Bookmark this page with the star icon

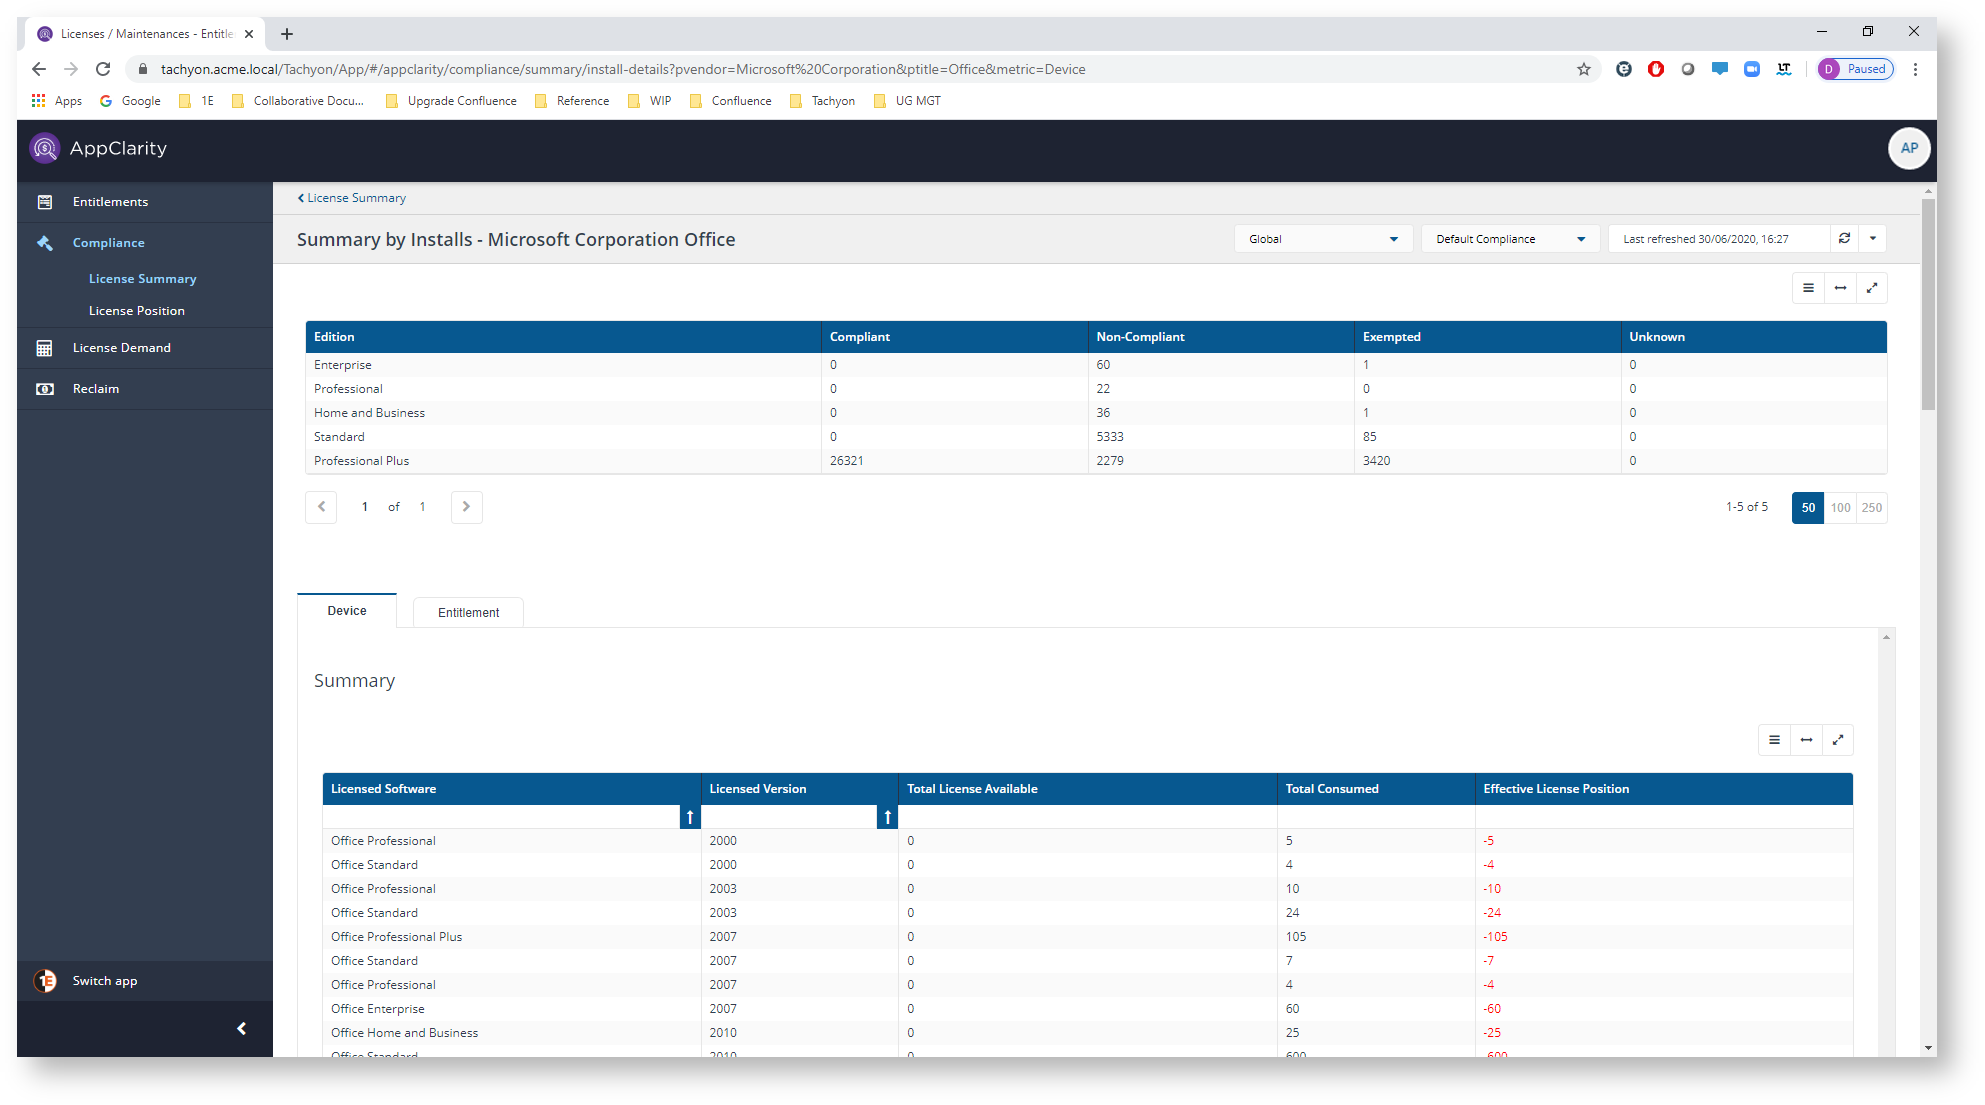[1584, 69]
